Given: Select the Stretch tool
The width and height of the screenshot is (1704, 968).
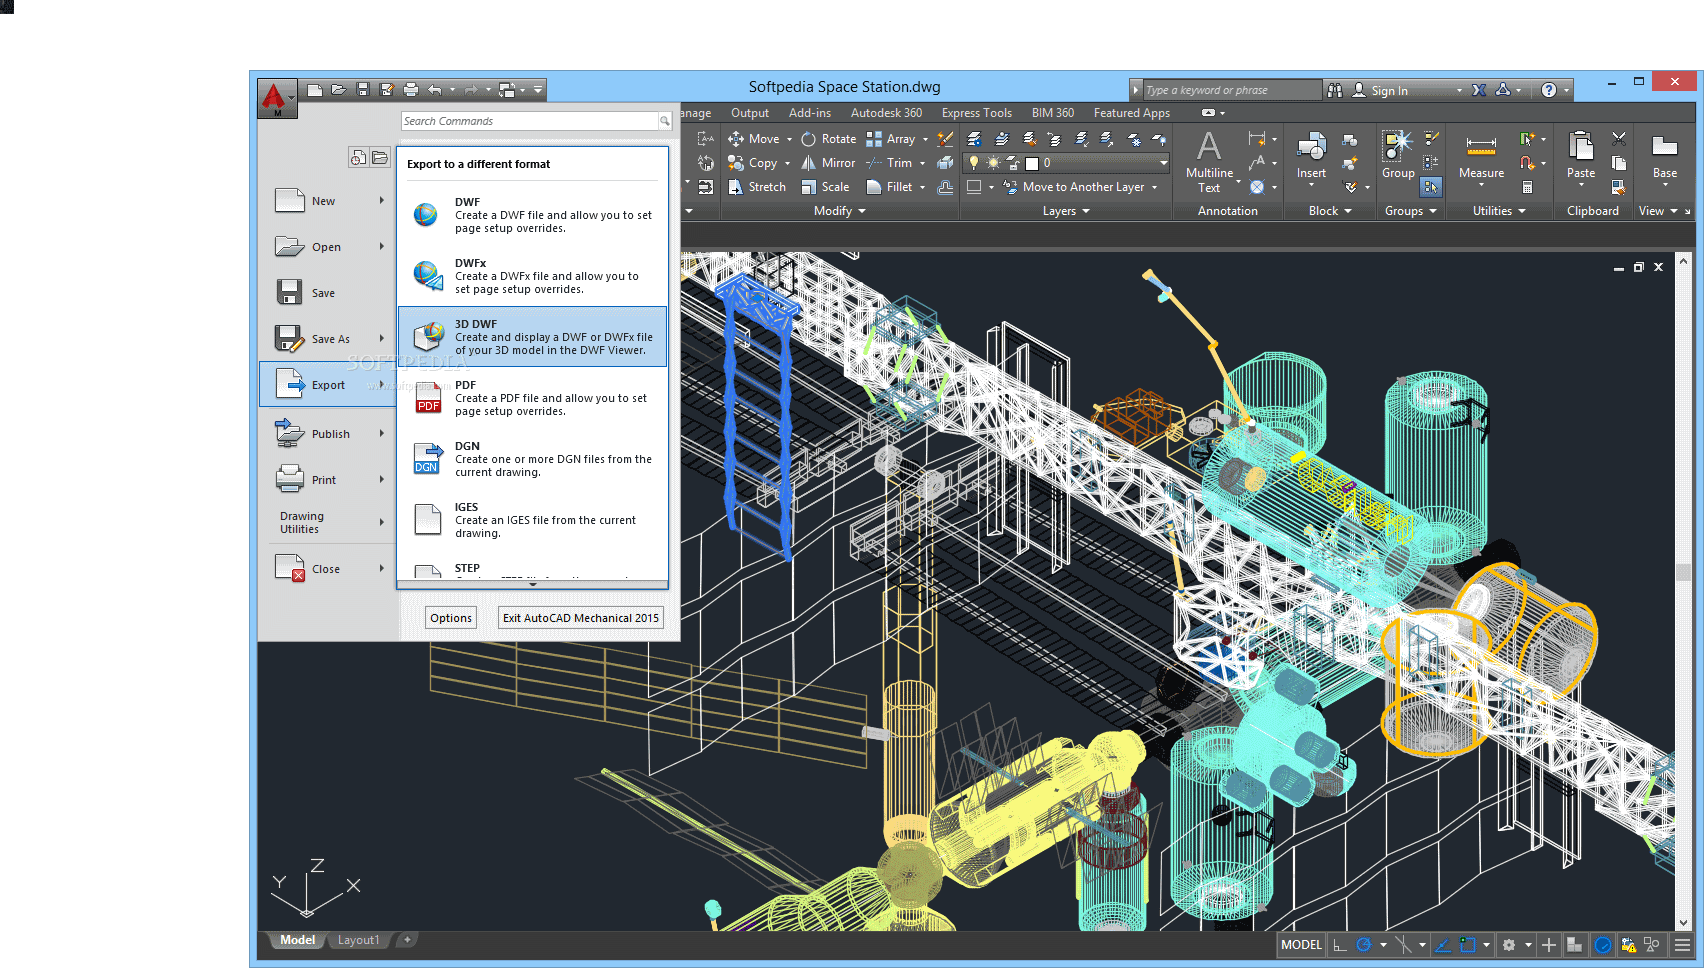Looking at the screenshot, I should (756, 187).
